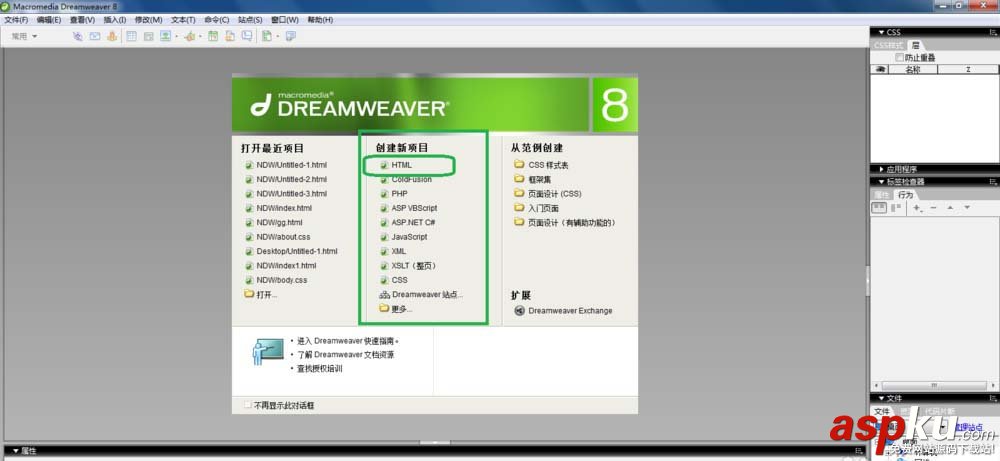Create a new HTML document
This screenshot has height=461, width=1000.
[x=402, y=165]
